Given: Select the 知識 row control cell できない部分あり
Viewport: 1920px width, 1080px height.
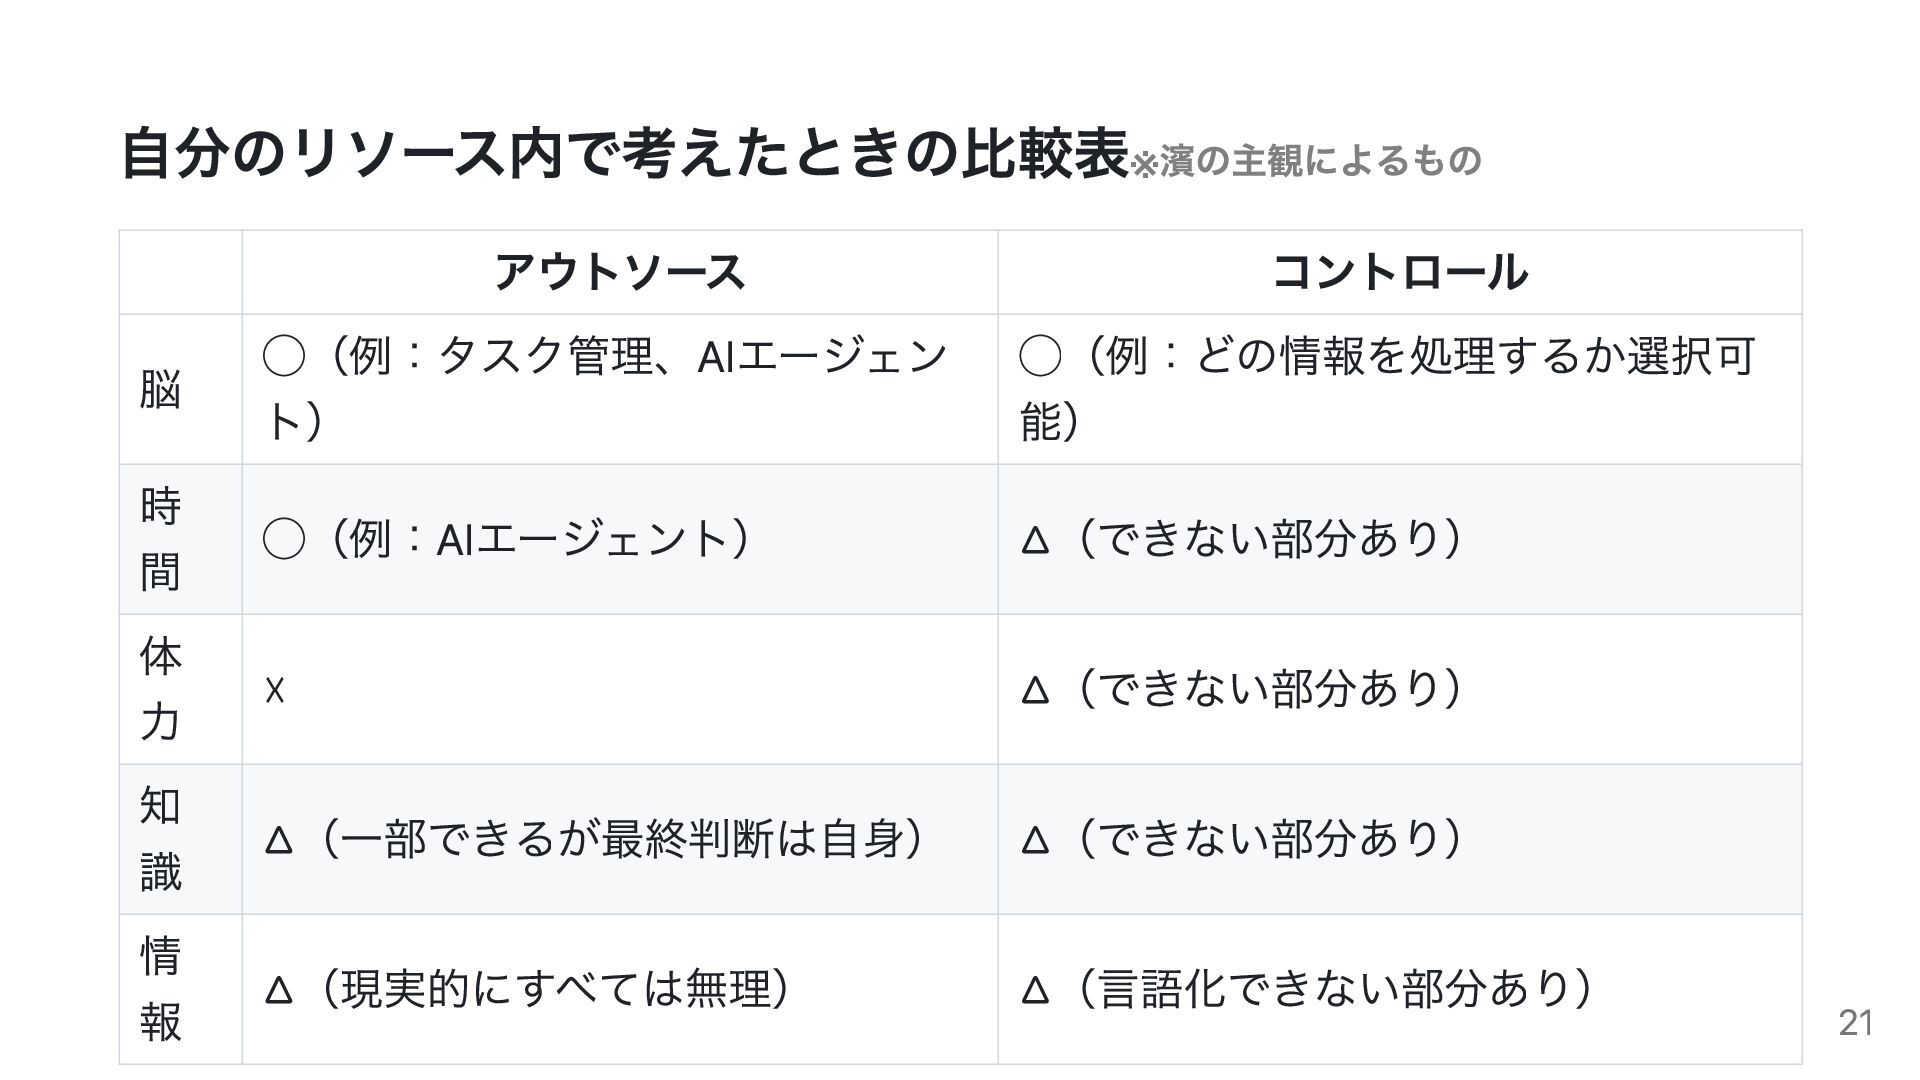Looking at the screenshot, I should click(1400, 839).
